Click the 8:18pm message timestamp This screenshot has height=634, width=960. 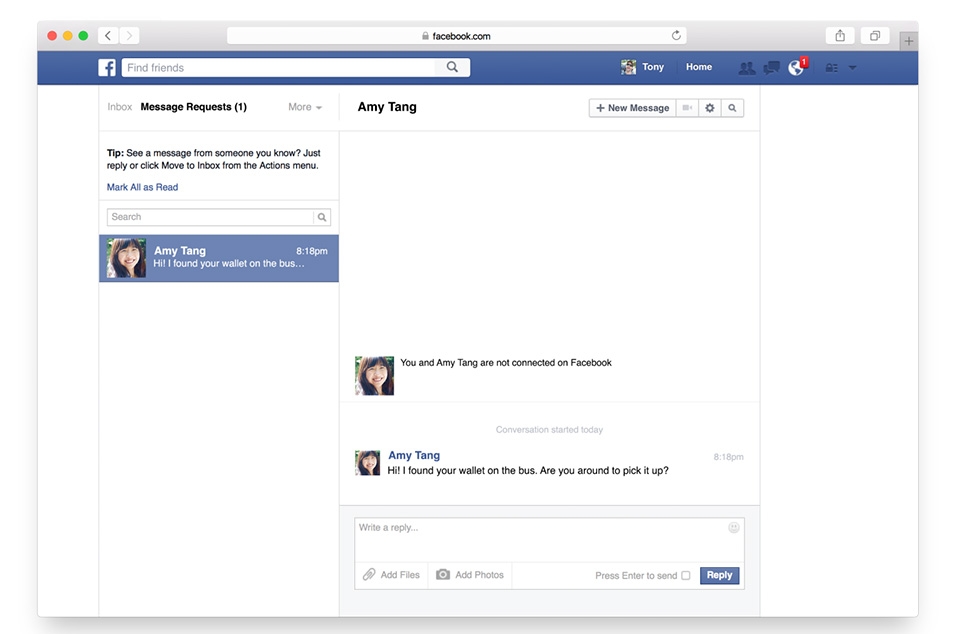point(728,457)
